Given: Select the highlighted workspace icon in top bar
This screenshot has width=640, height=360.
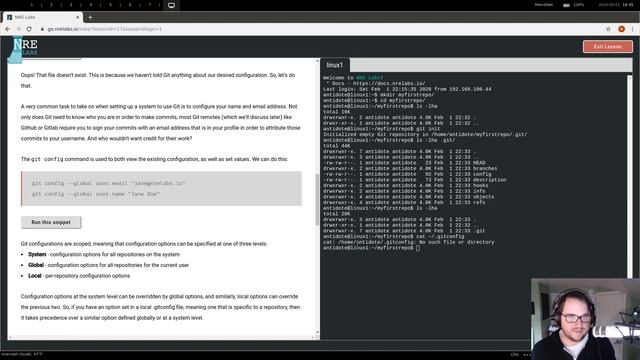Looking at the screenshot, I should pyautogui.click(x=171, y=5).
